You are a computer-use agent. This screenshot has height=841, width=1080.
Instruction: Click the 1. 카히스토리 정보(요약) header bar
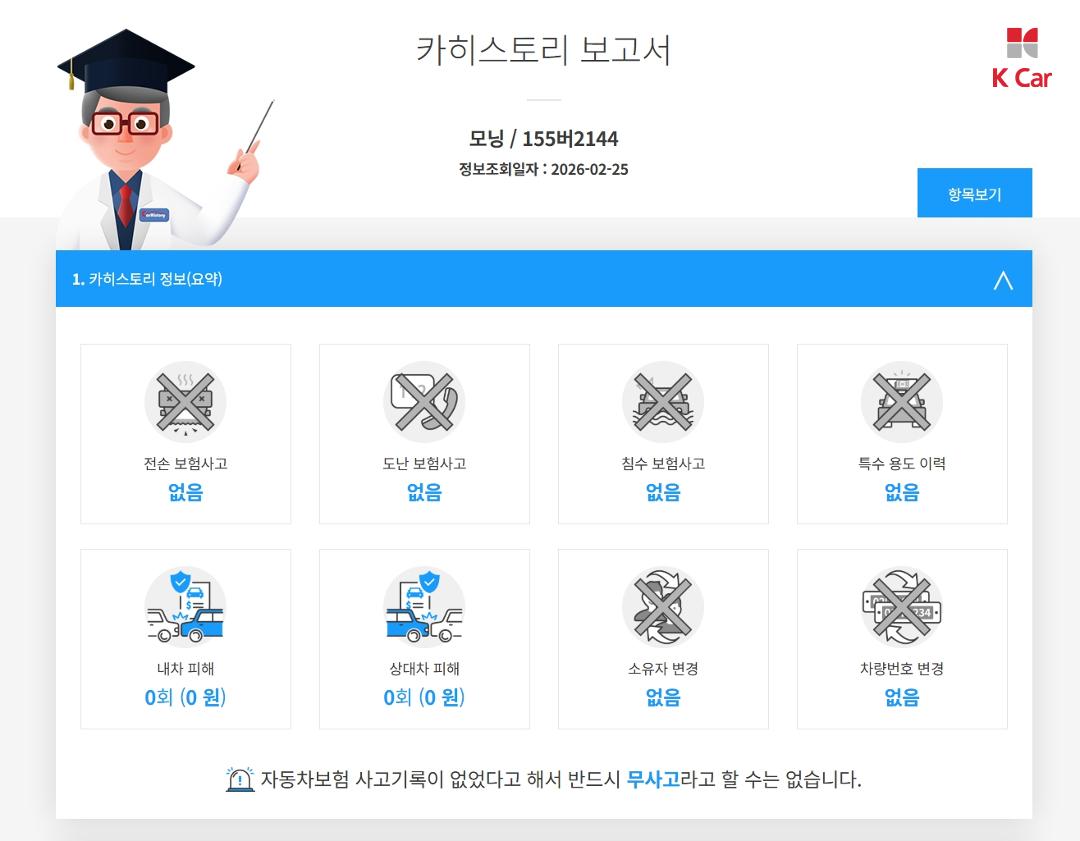pos(543,278)
